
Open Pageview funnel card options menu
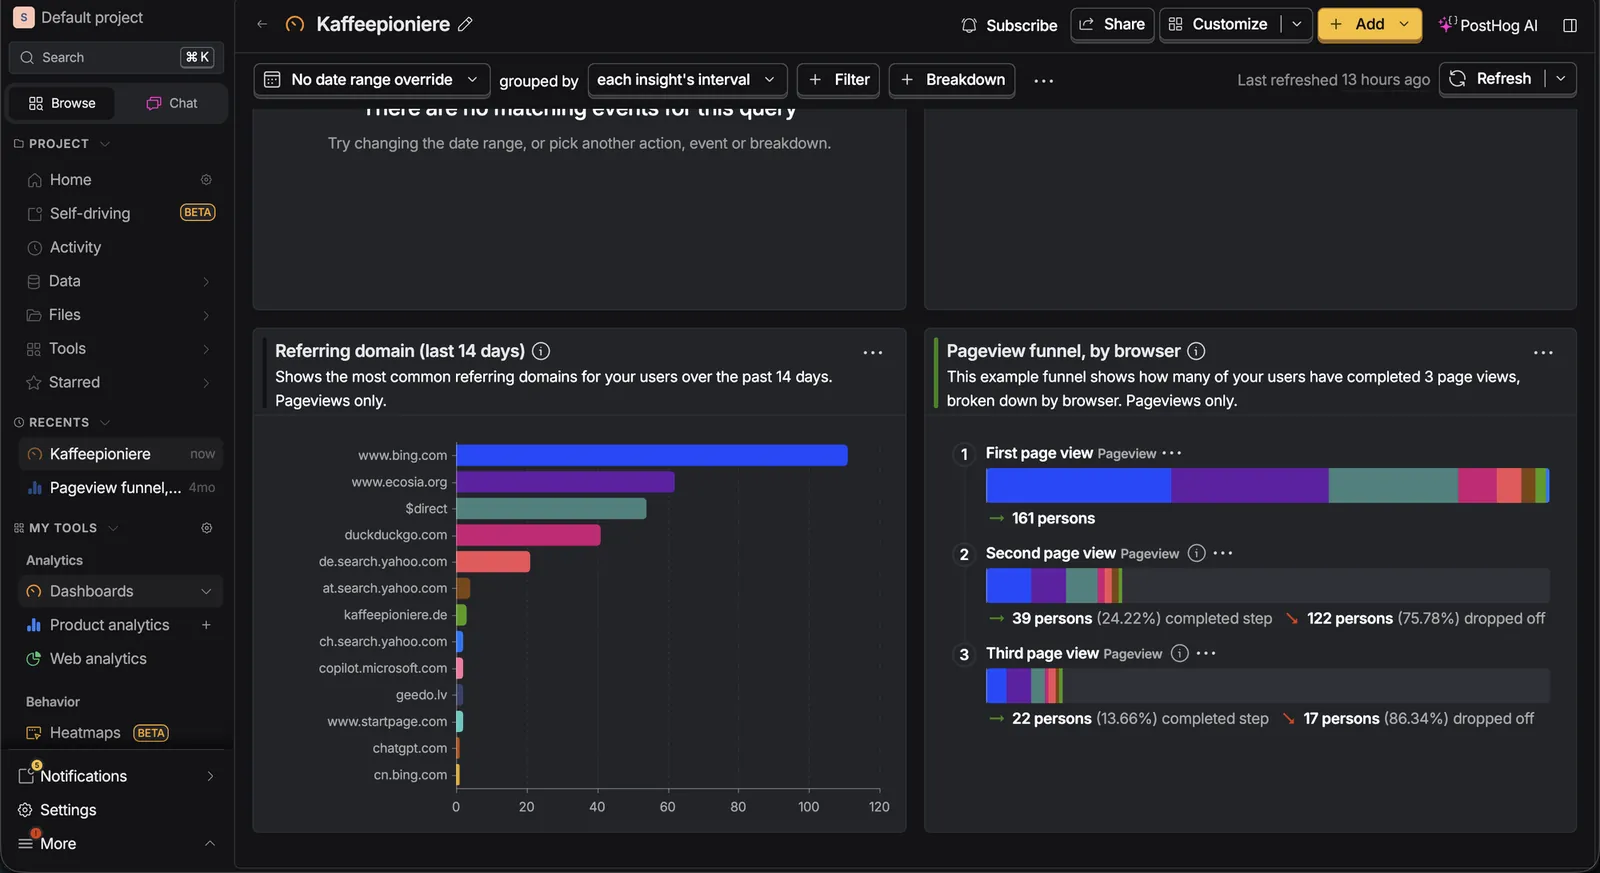[x=1543, y=353]
